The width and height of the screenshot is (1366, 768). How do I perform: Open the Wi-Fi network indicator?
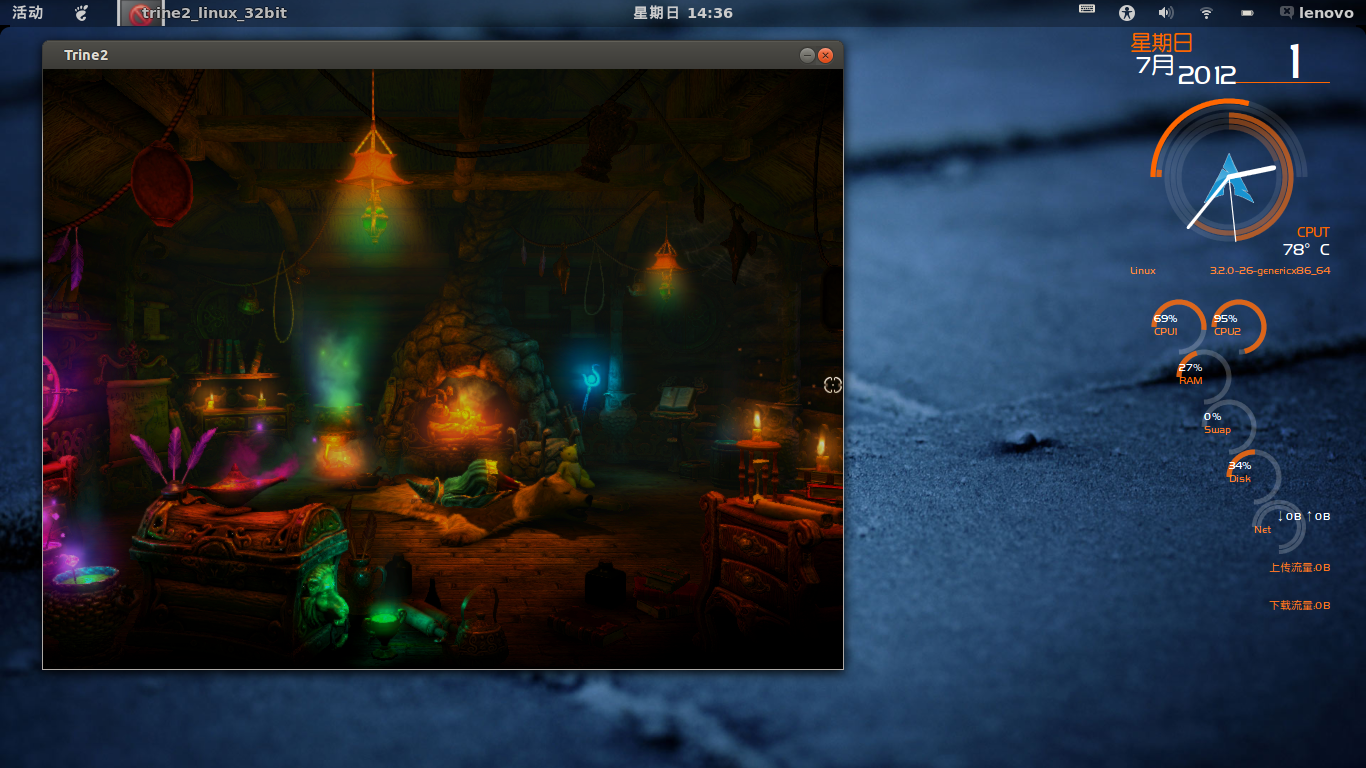click(x=1207, y=13)
